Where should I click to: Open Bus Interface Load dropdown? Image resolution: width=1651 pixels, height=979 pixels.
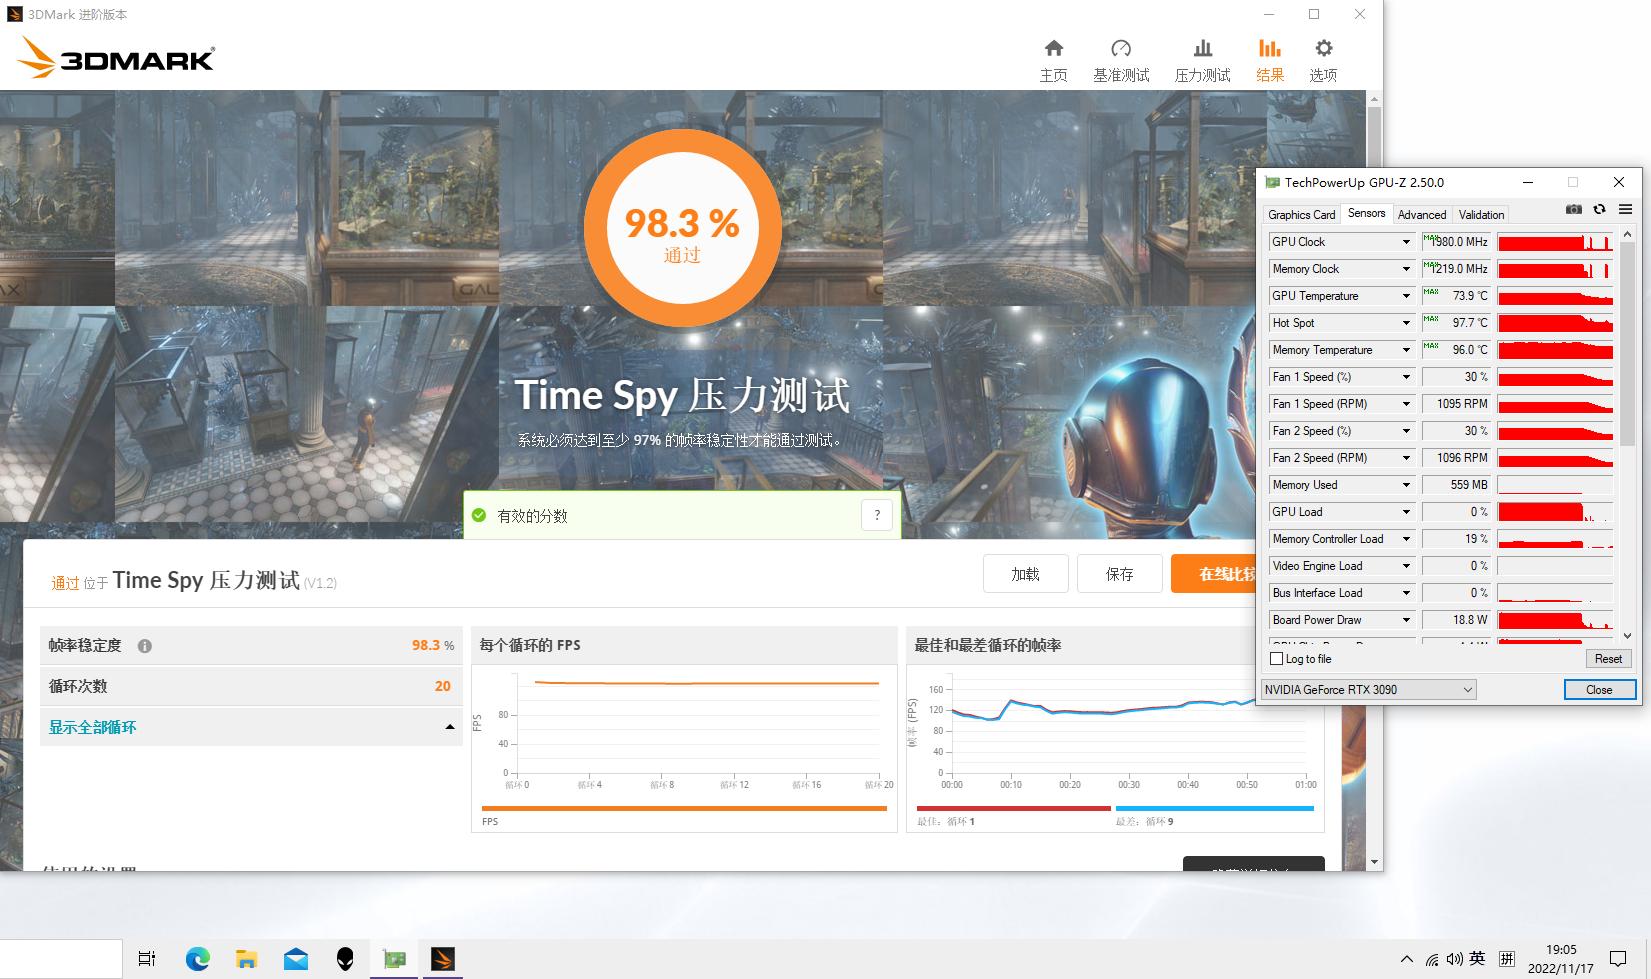click(1406, 593)
